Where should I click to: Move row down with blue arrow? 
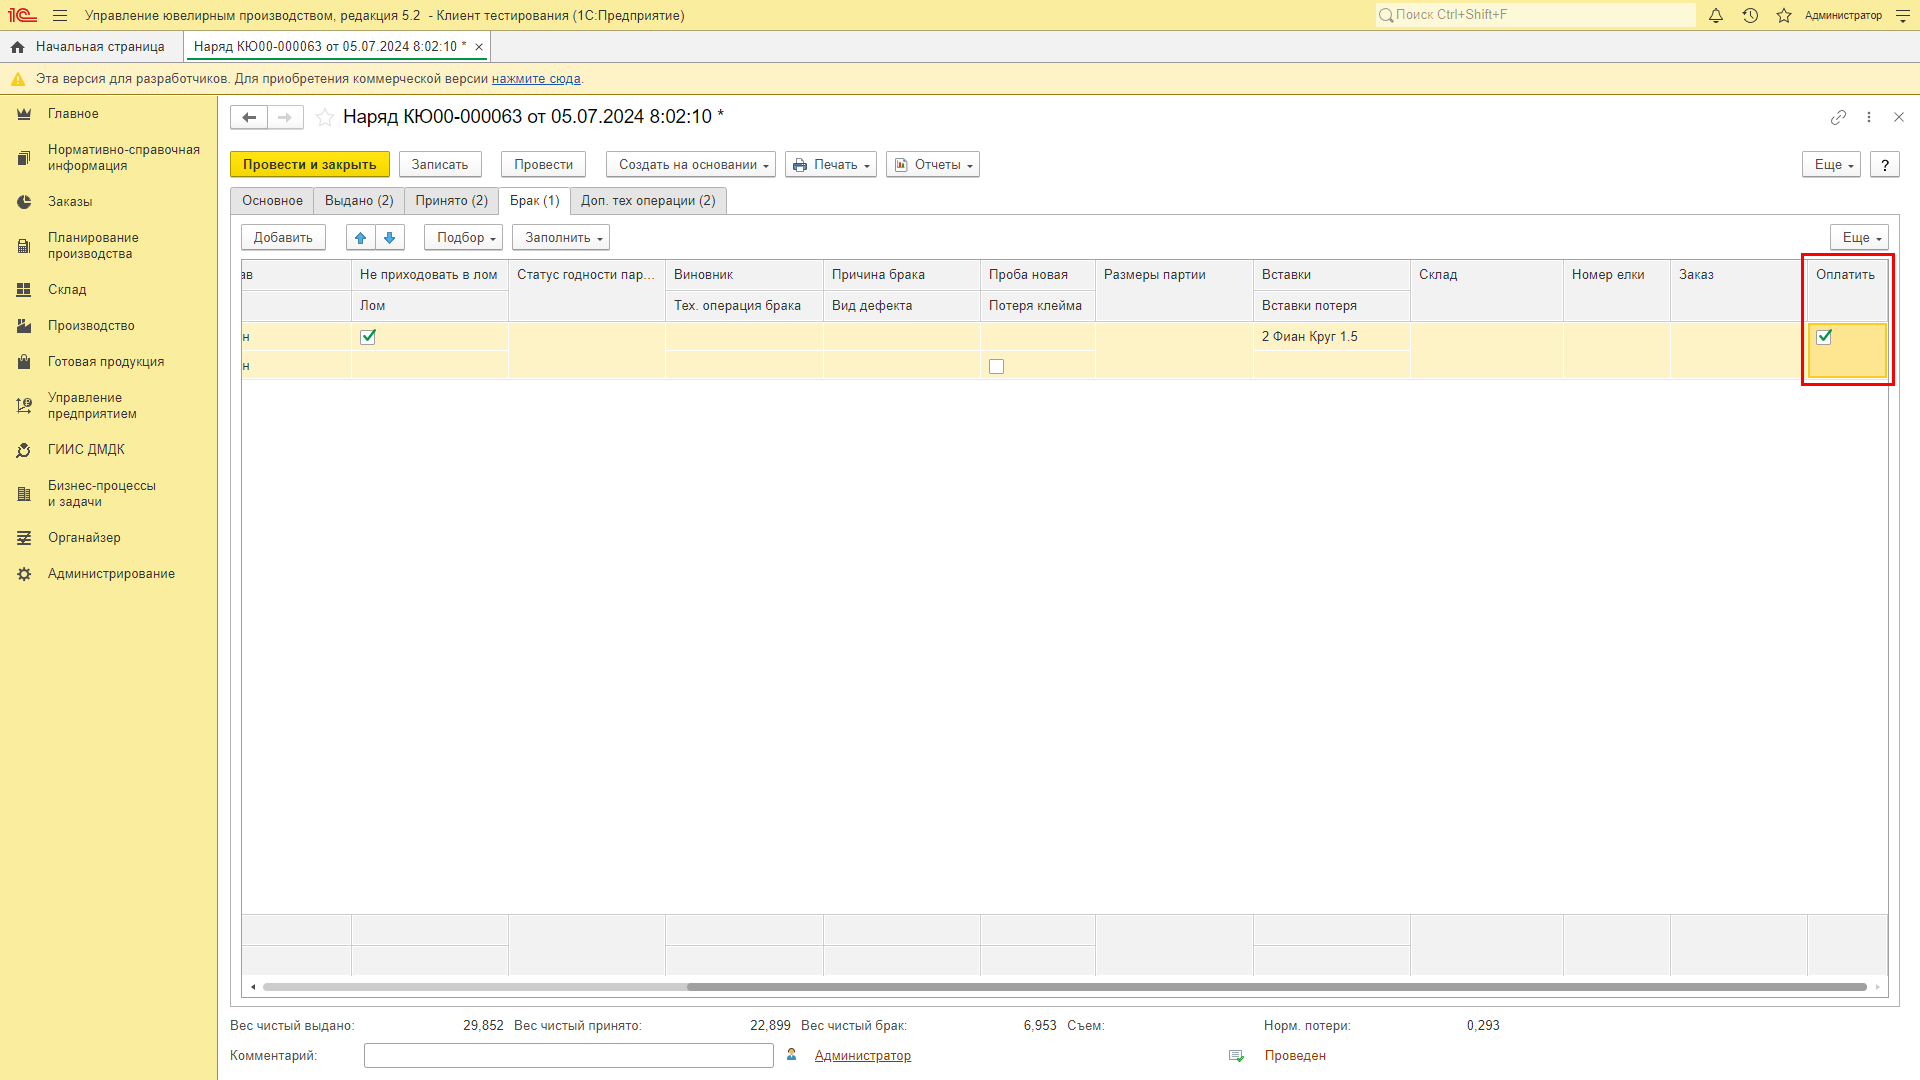(x=390, y=237)
